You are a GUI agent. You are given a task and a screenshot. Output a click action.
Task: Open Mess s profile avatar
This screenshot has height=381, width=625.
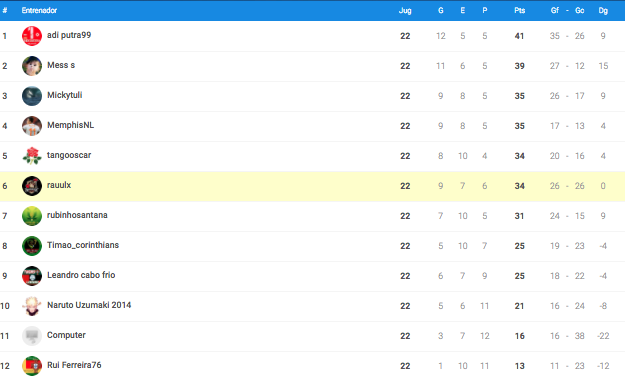pos(32,66)
